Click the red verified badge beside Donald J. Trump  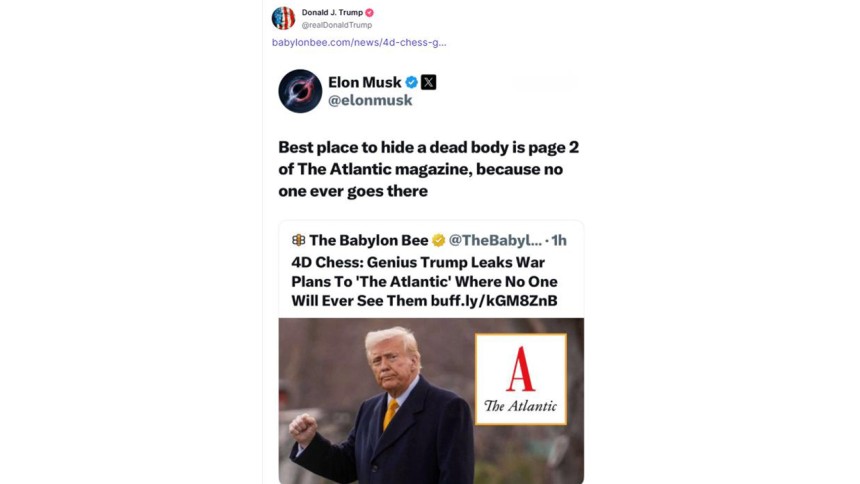pyautogui.click(x=370, y=13)
